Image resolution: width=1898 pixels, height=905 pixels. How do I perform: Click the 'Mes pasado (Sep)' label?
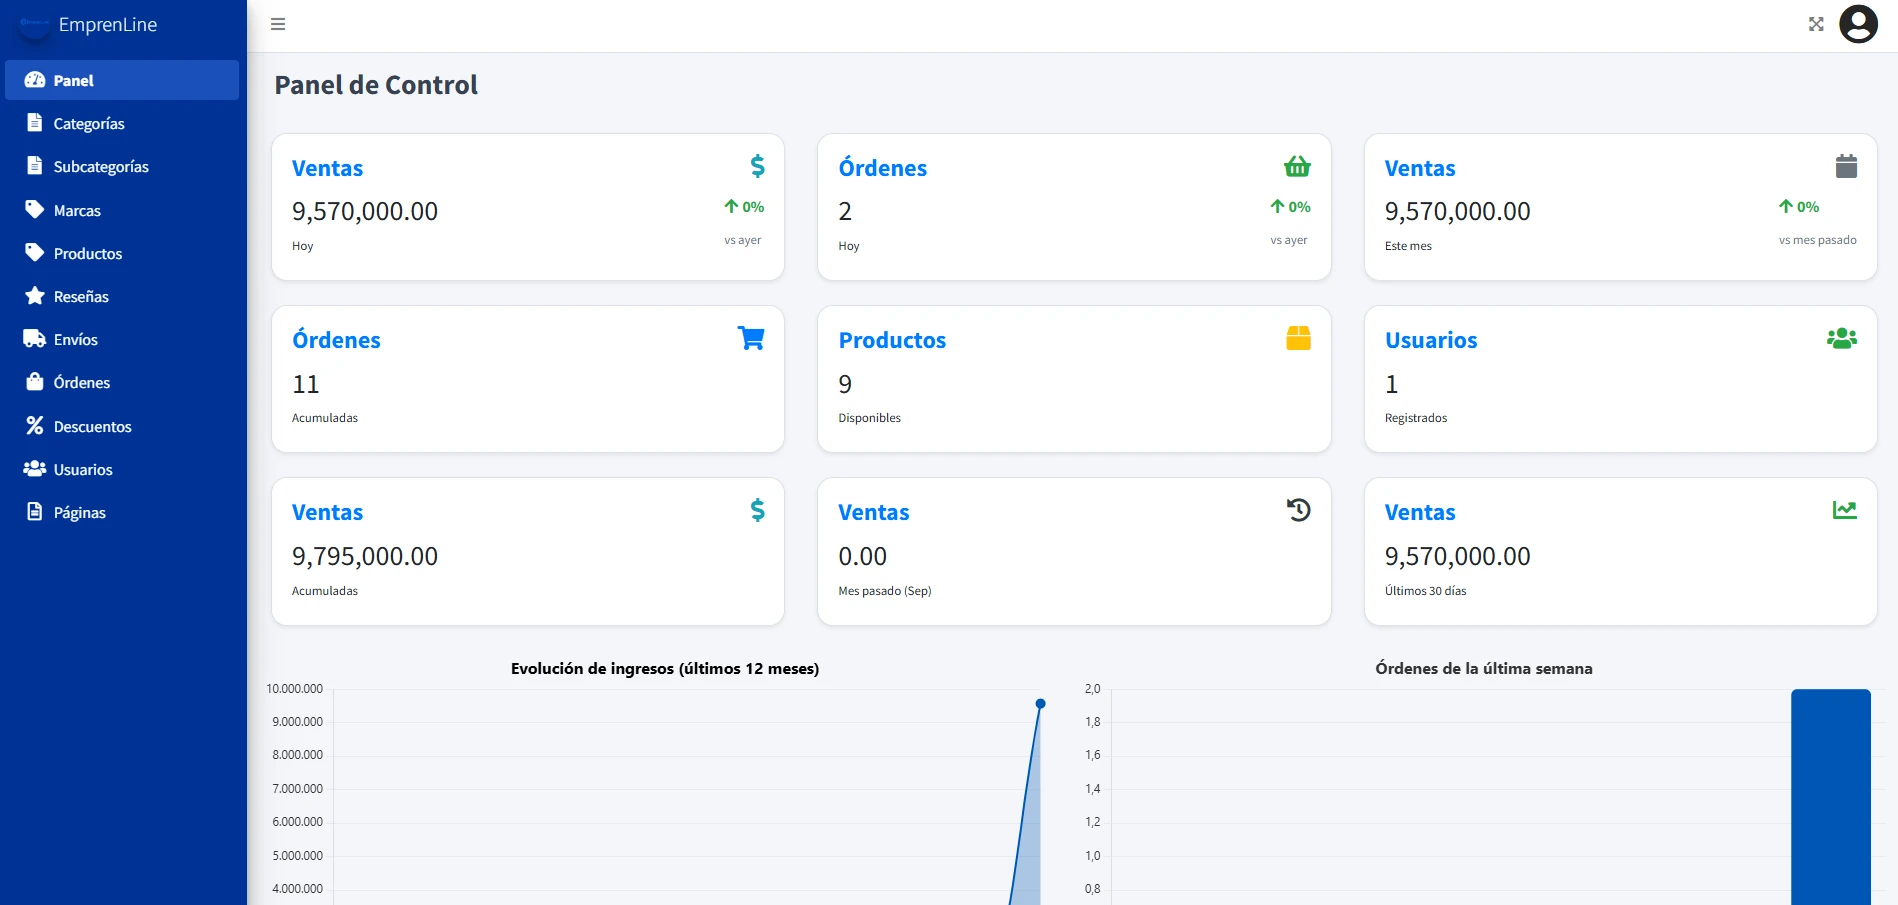tap(885, 591)
